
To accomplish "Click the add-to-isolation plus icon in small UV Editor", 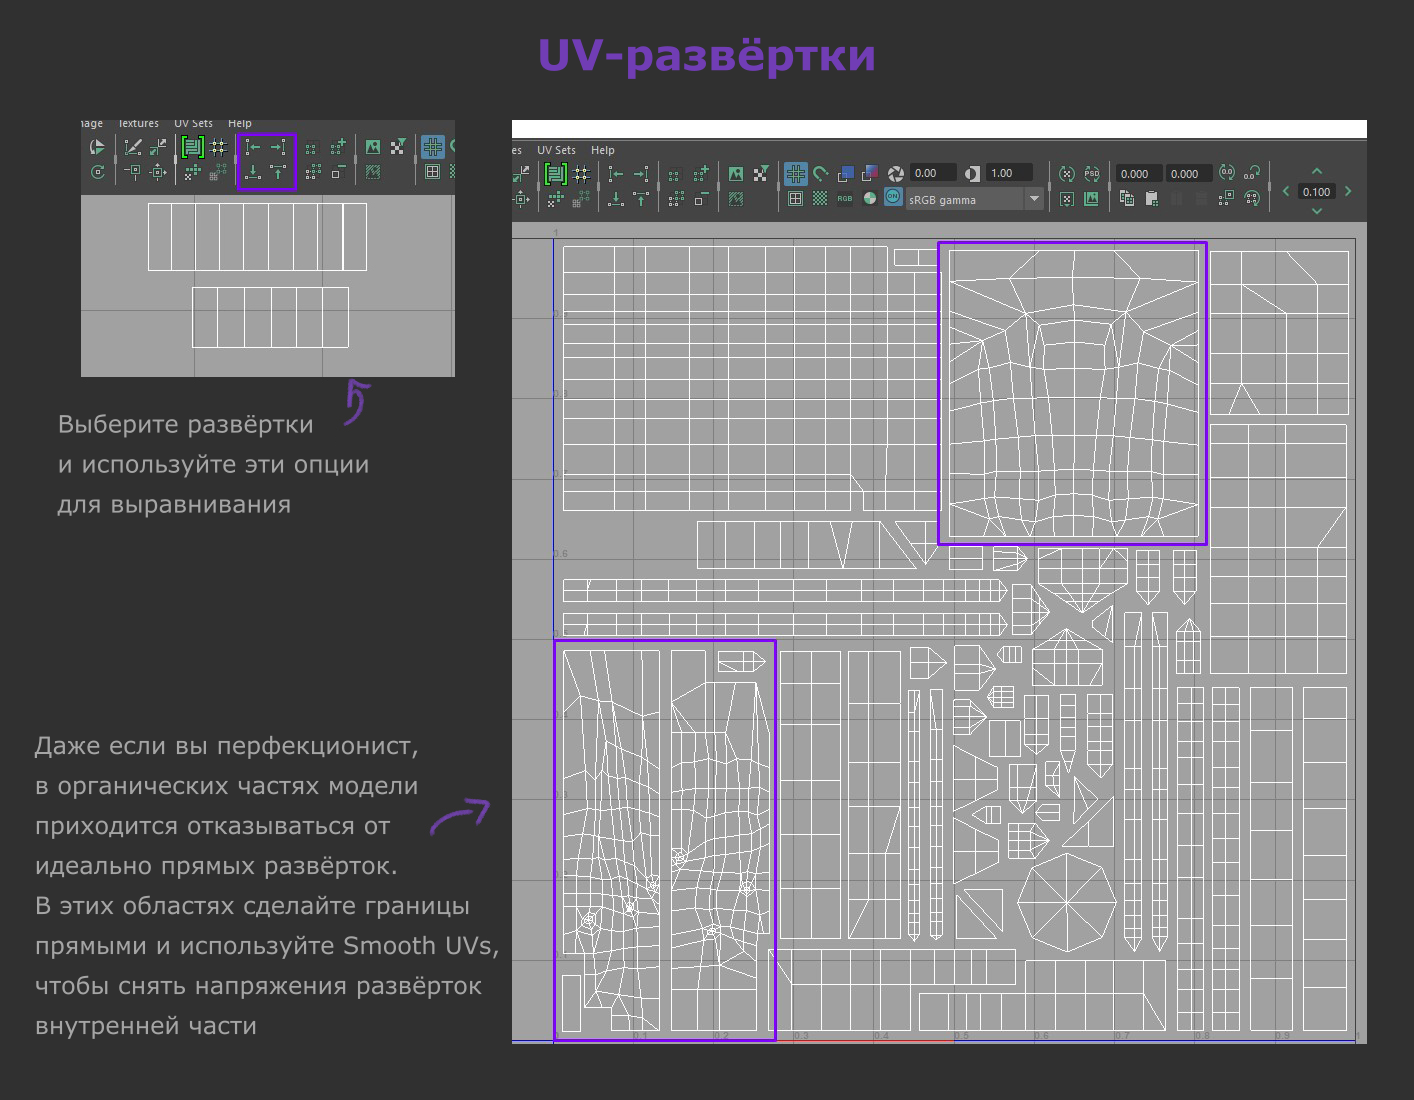I will (x=338, y=148).
